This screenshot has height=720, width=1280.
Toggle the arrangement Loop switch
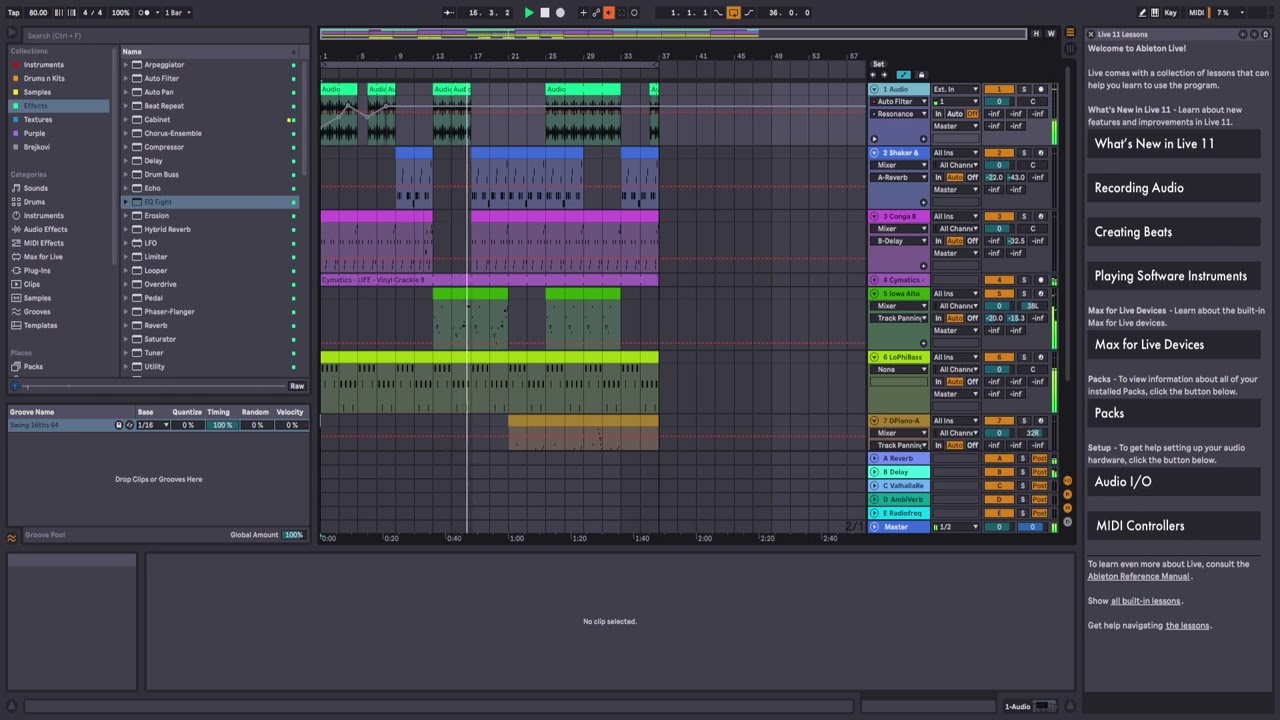click(733, 13)
